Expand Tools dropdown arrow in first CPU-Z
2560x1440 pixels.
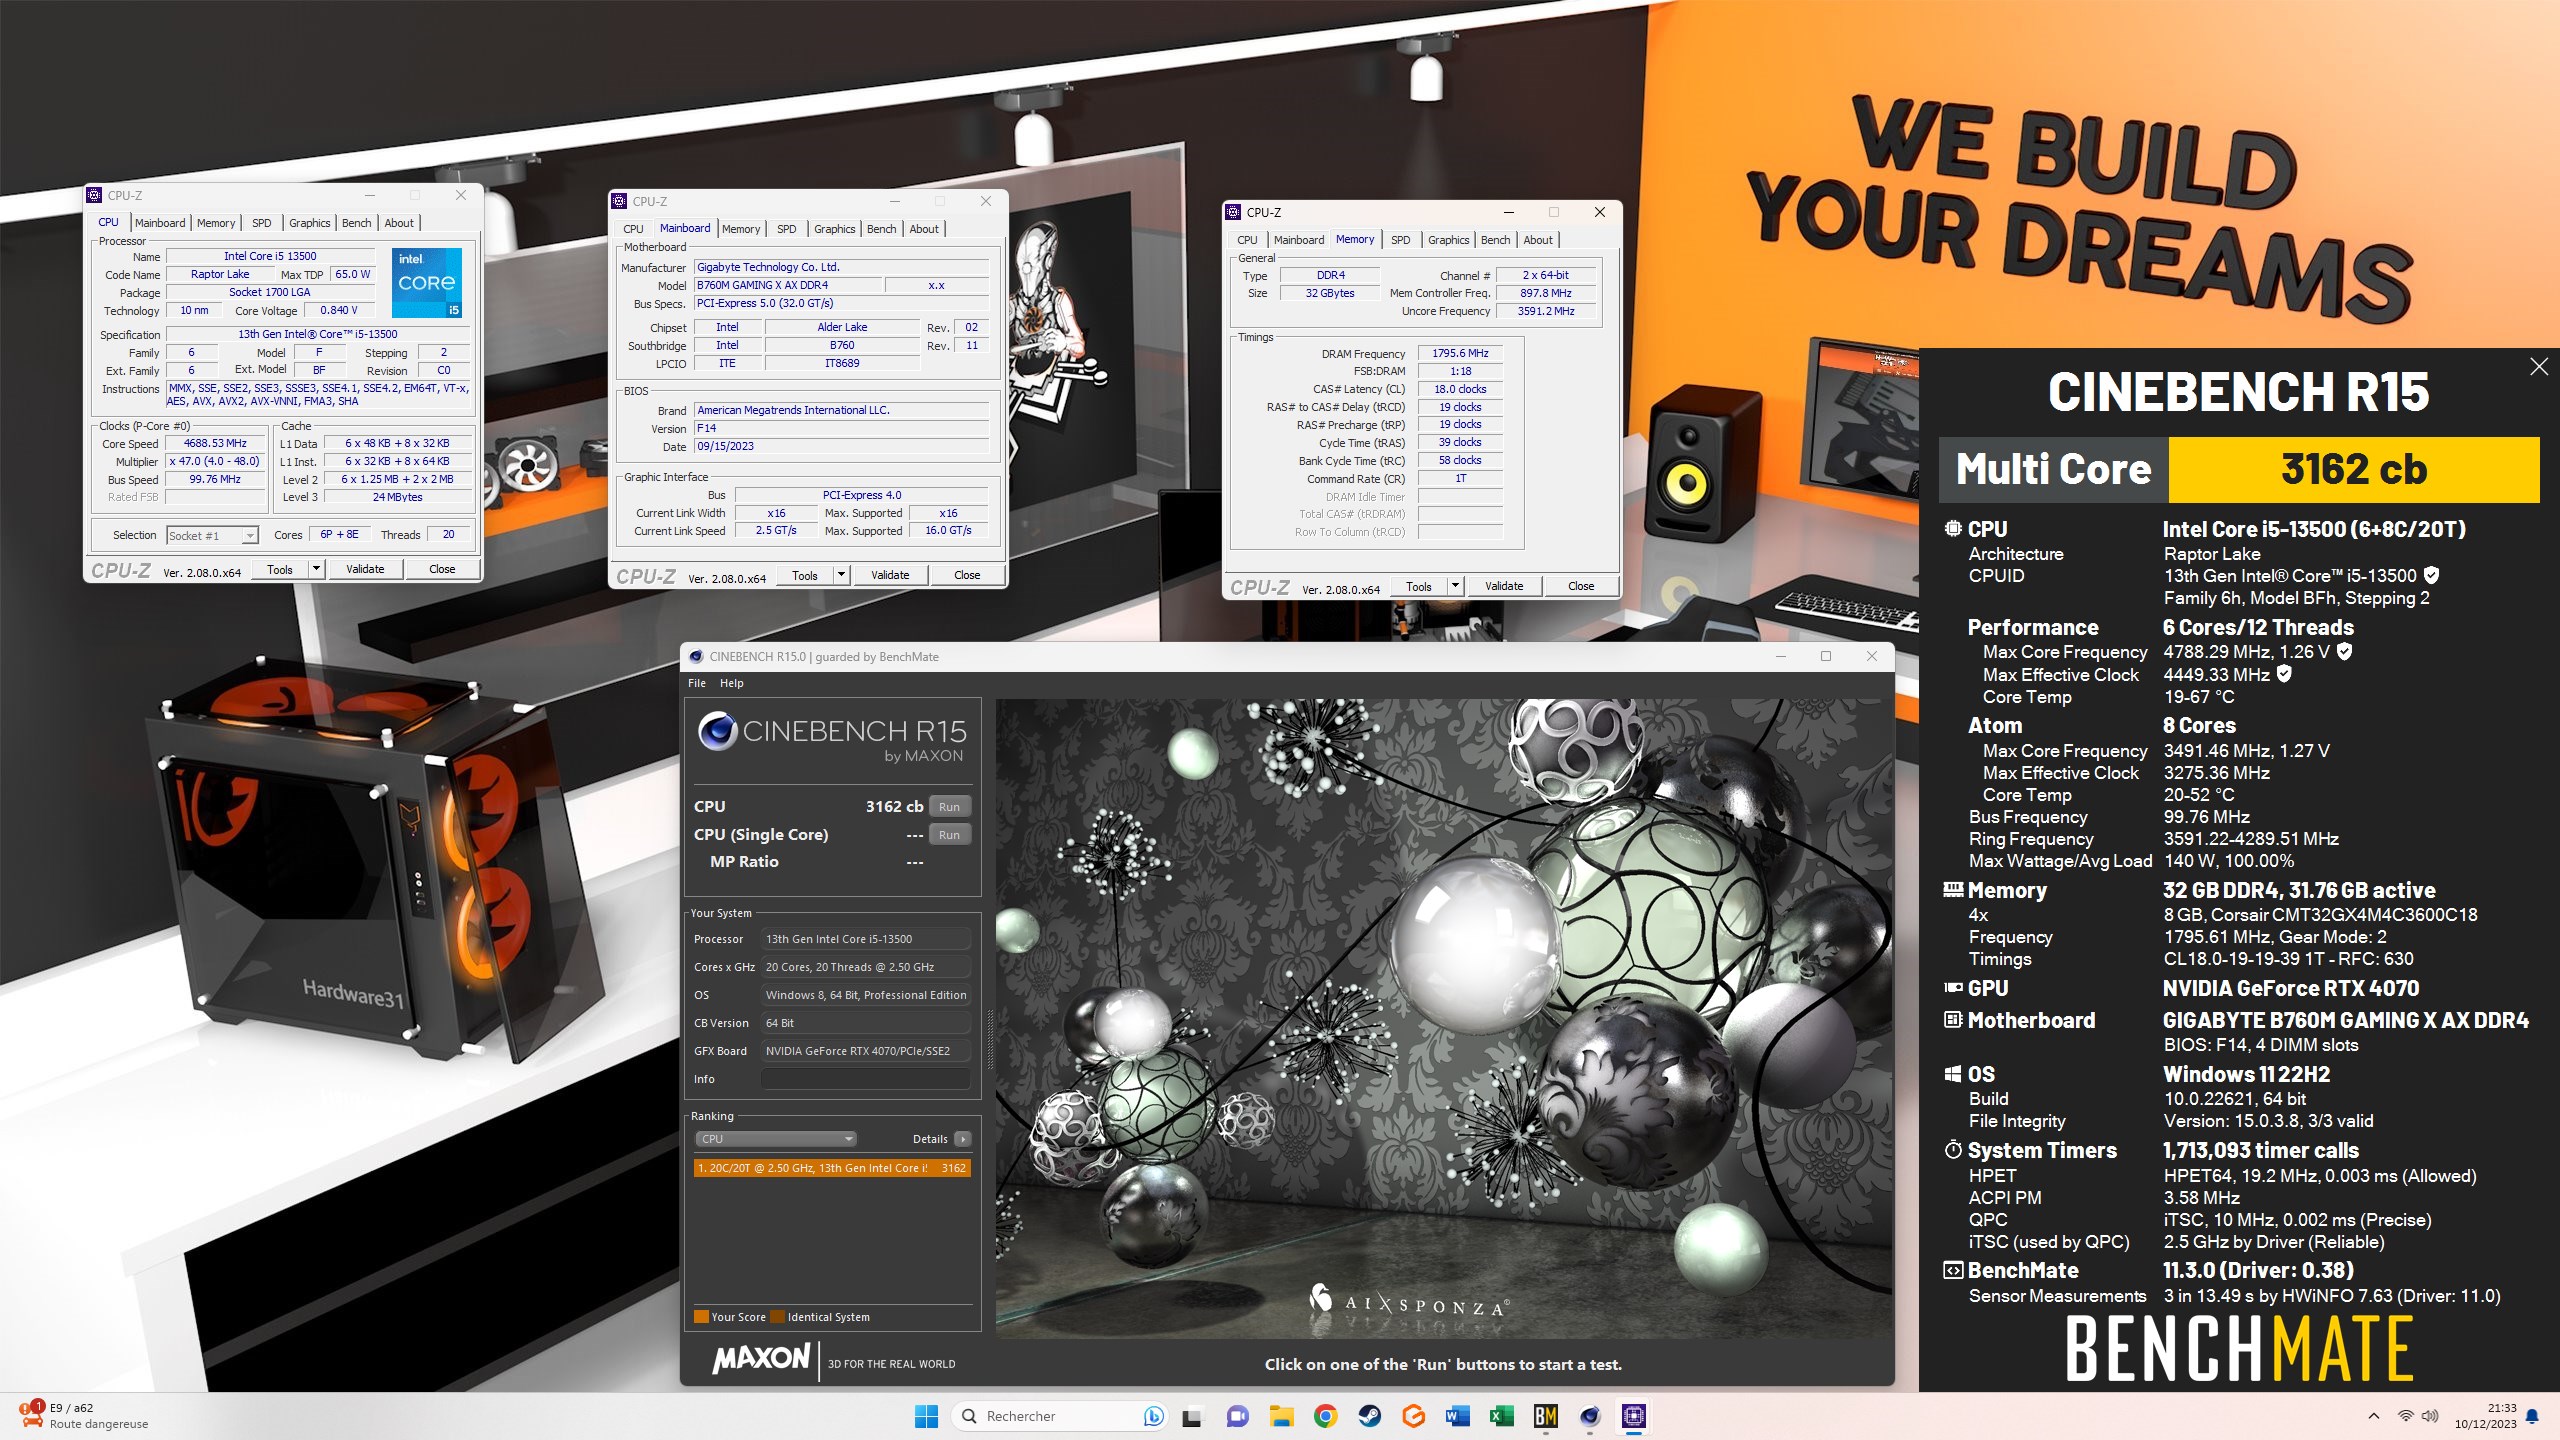click(316, 569)
